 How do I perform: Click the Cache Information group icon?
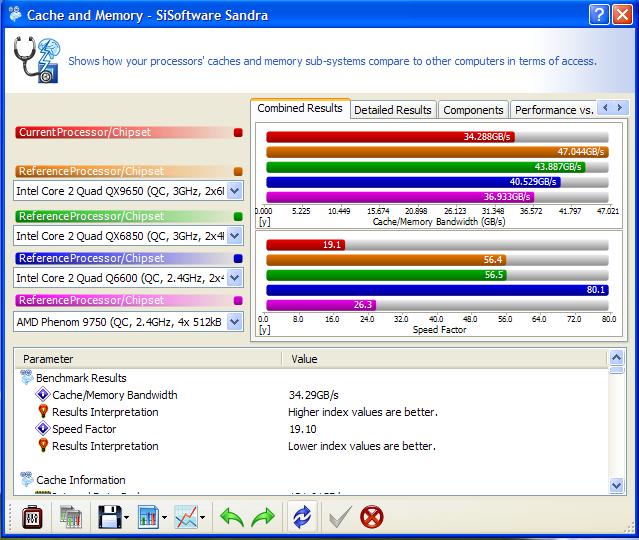click(x=26, y=479)
